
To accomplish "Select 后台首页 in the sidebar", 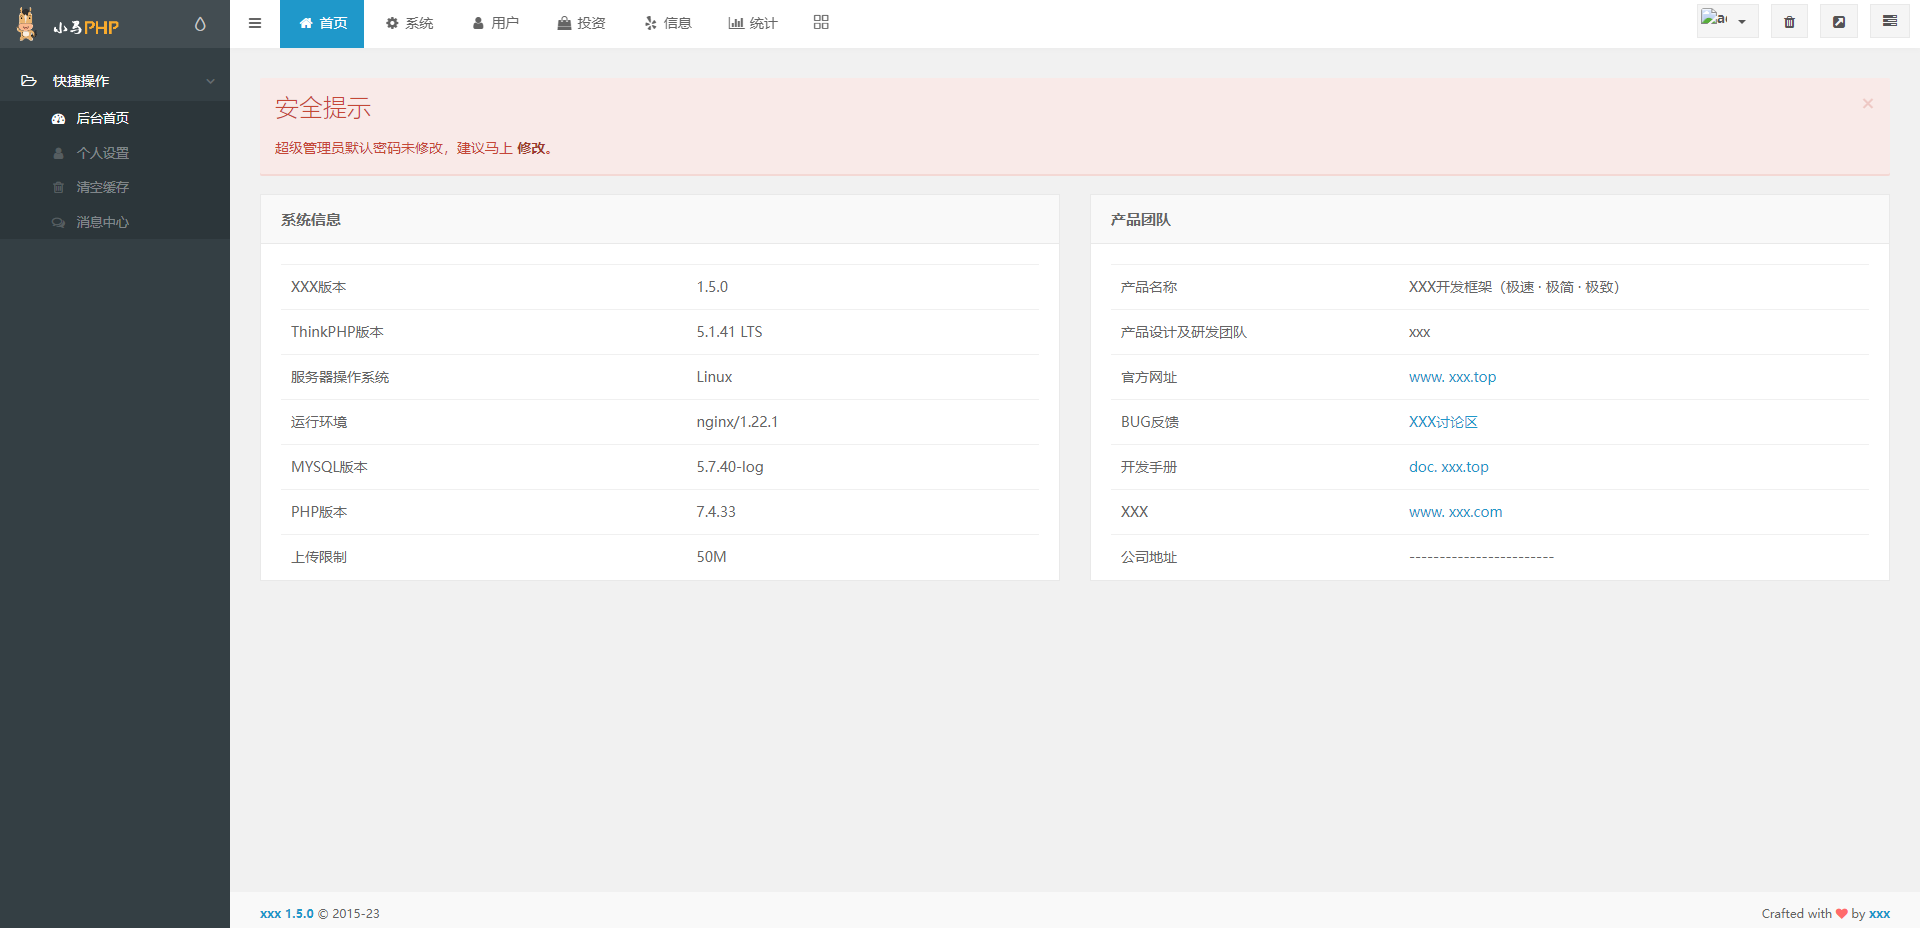I will click(102, 118).
